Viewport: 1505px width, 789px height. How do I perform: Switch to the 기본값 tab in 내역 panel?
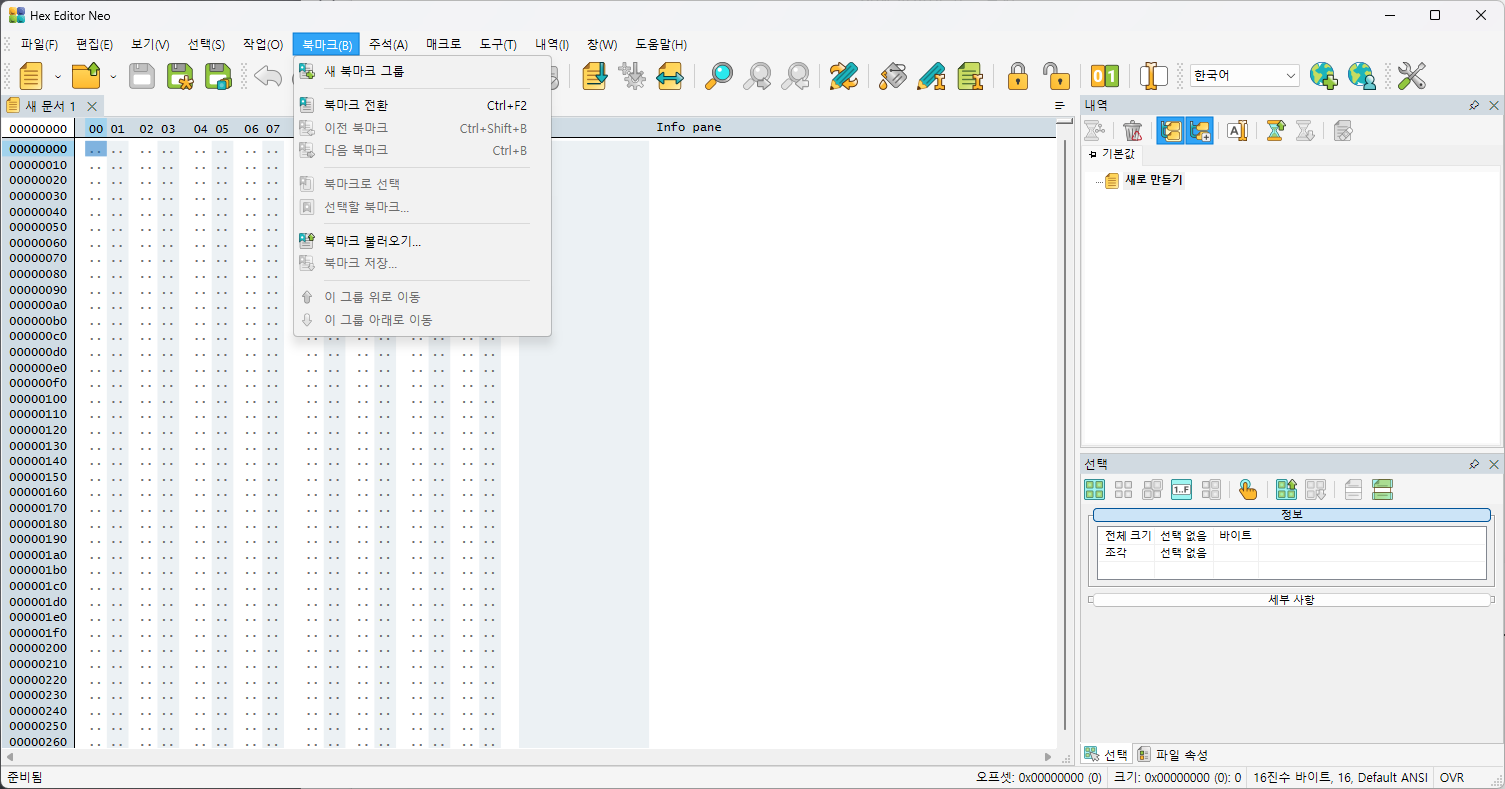pyautogui.click(x=1112, y=154)
